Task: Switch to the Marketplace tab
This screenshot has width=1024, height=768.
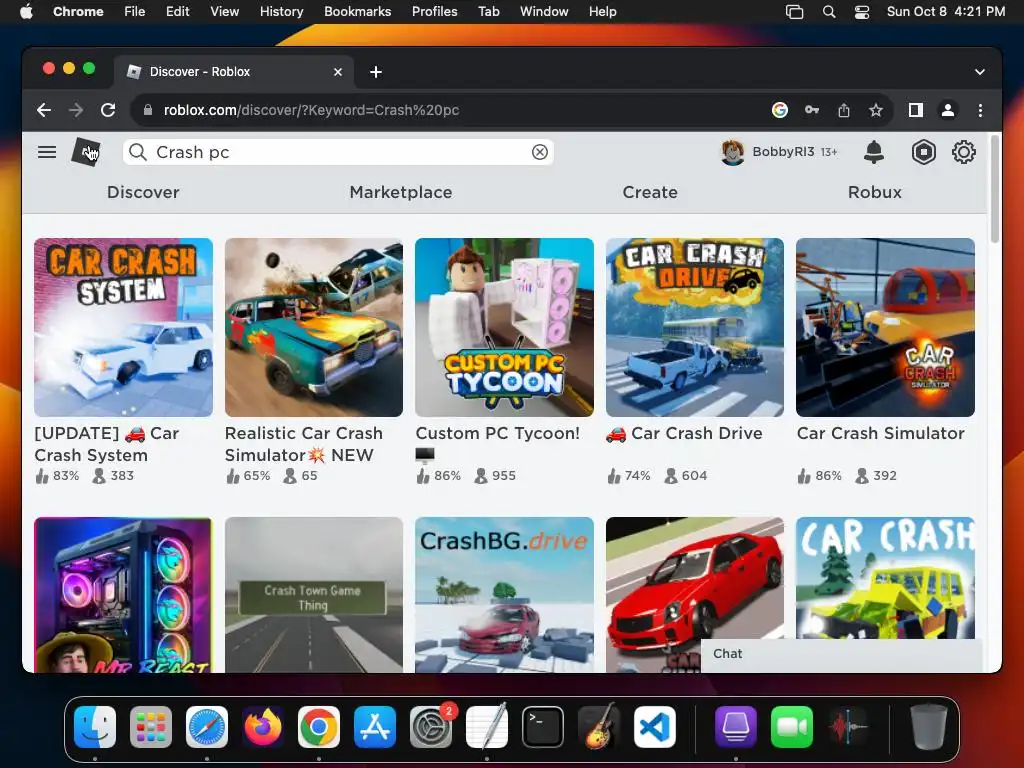Action: coord(400,192)
